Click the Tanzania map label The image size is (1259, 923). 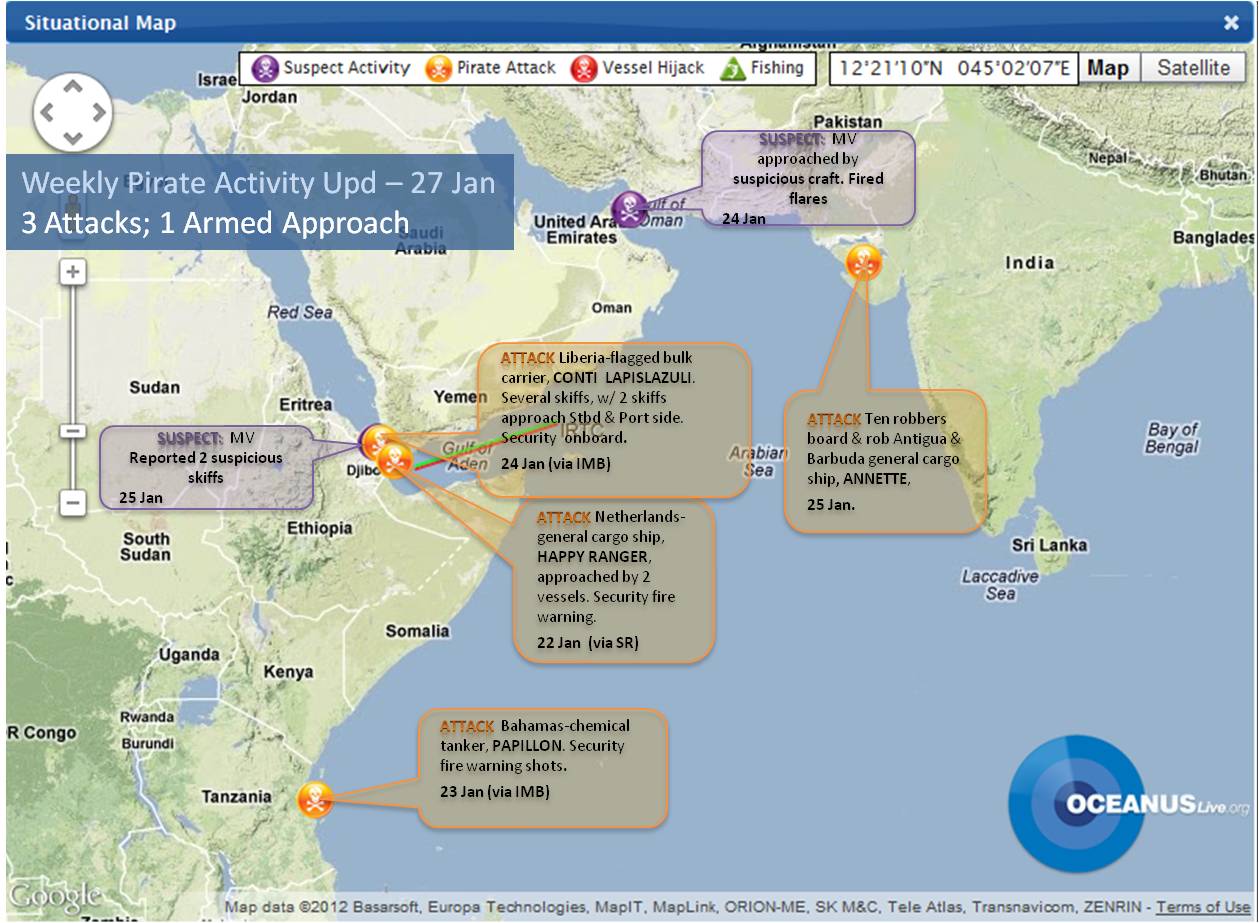236,797
